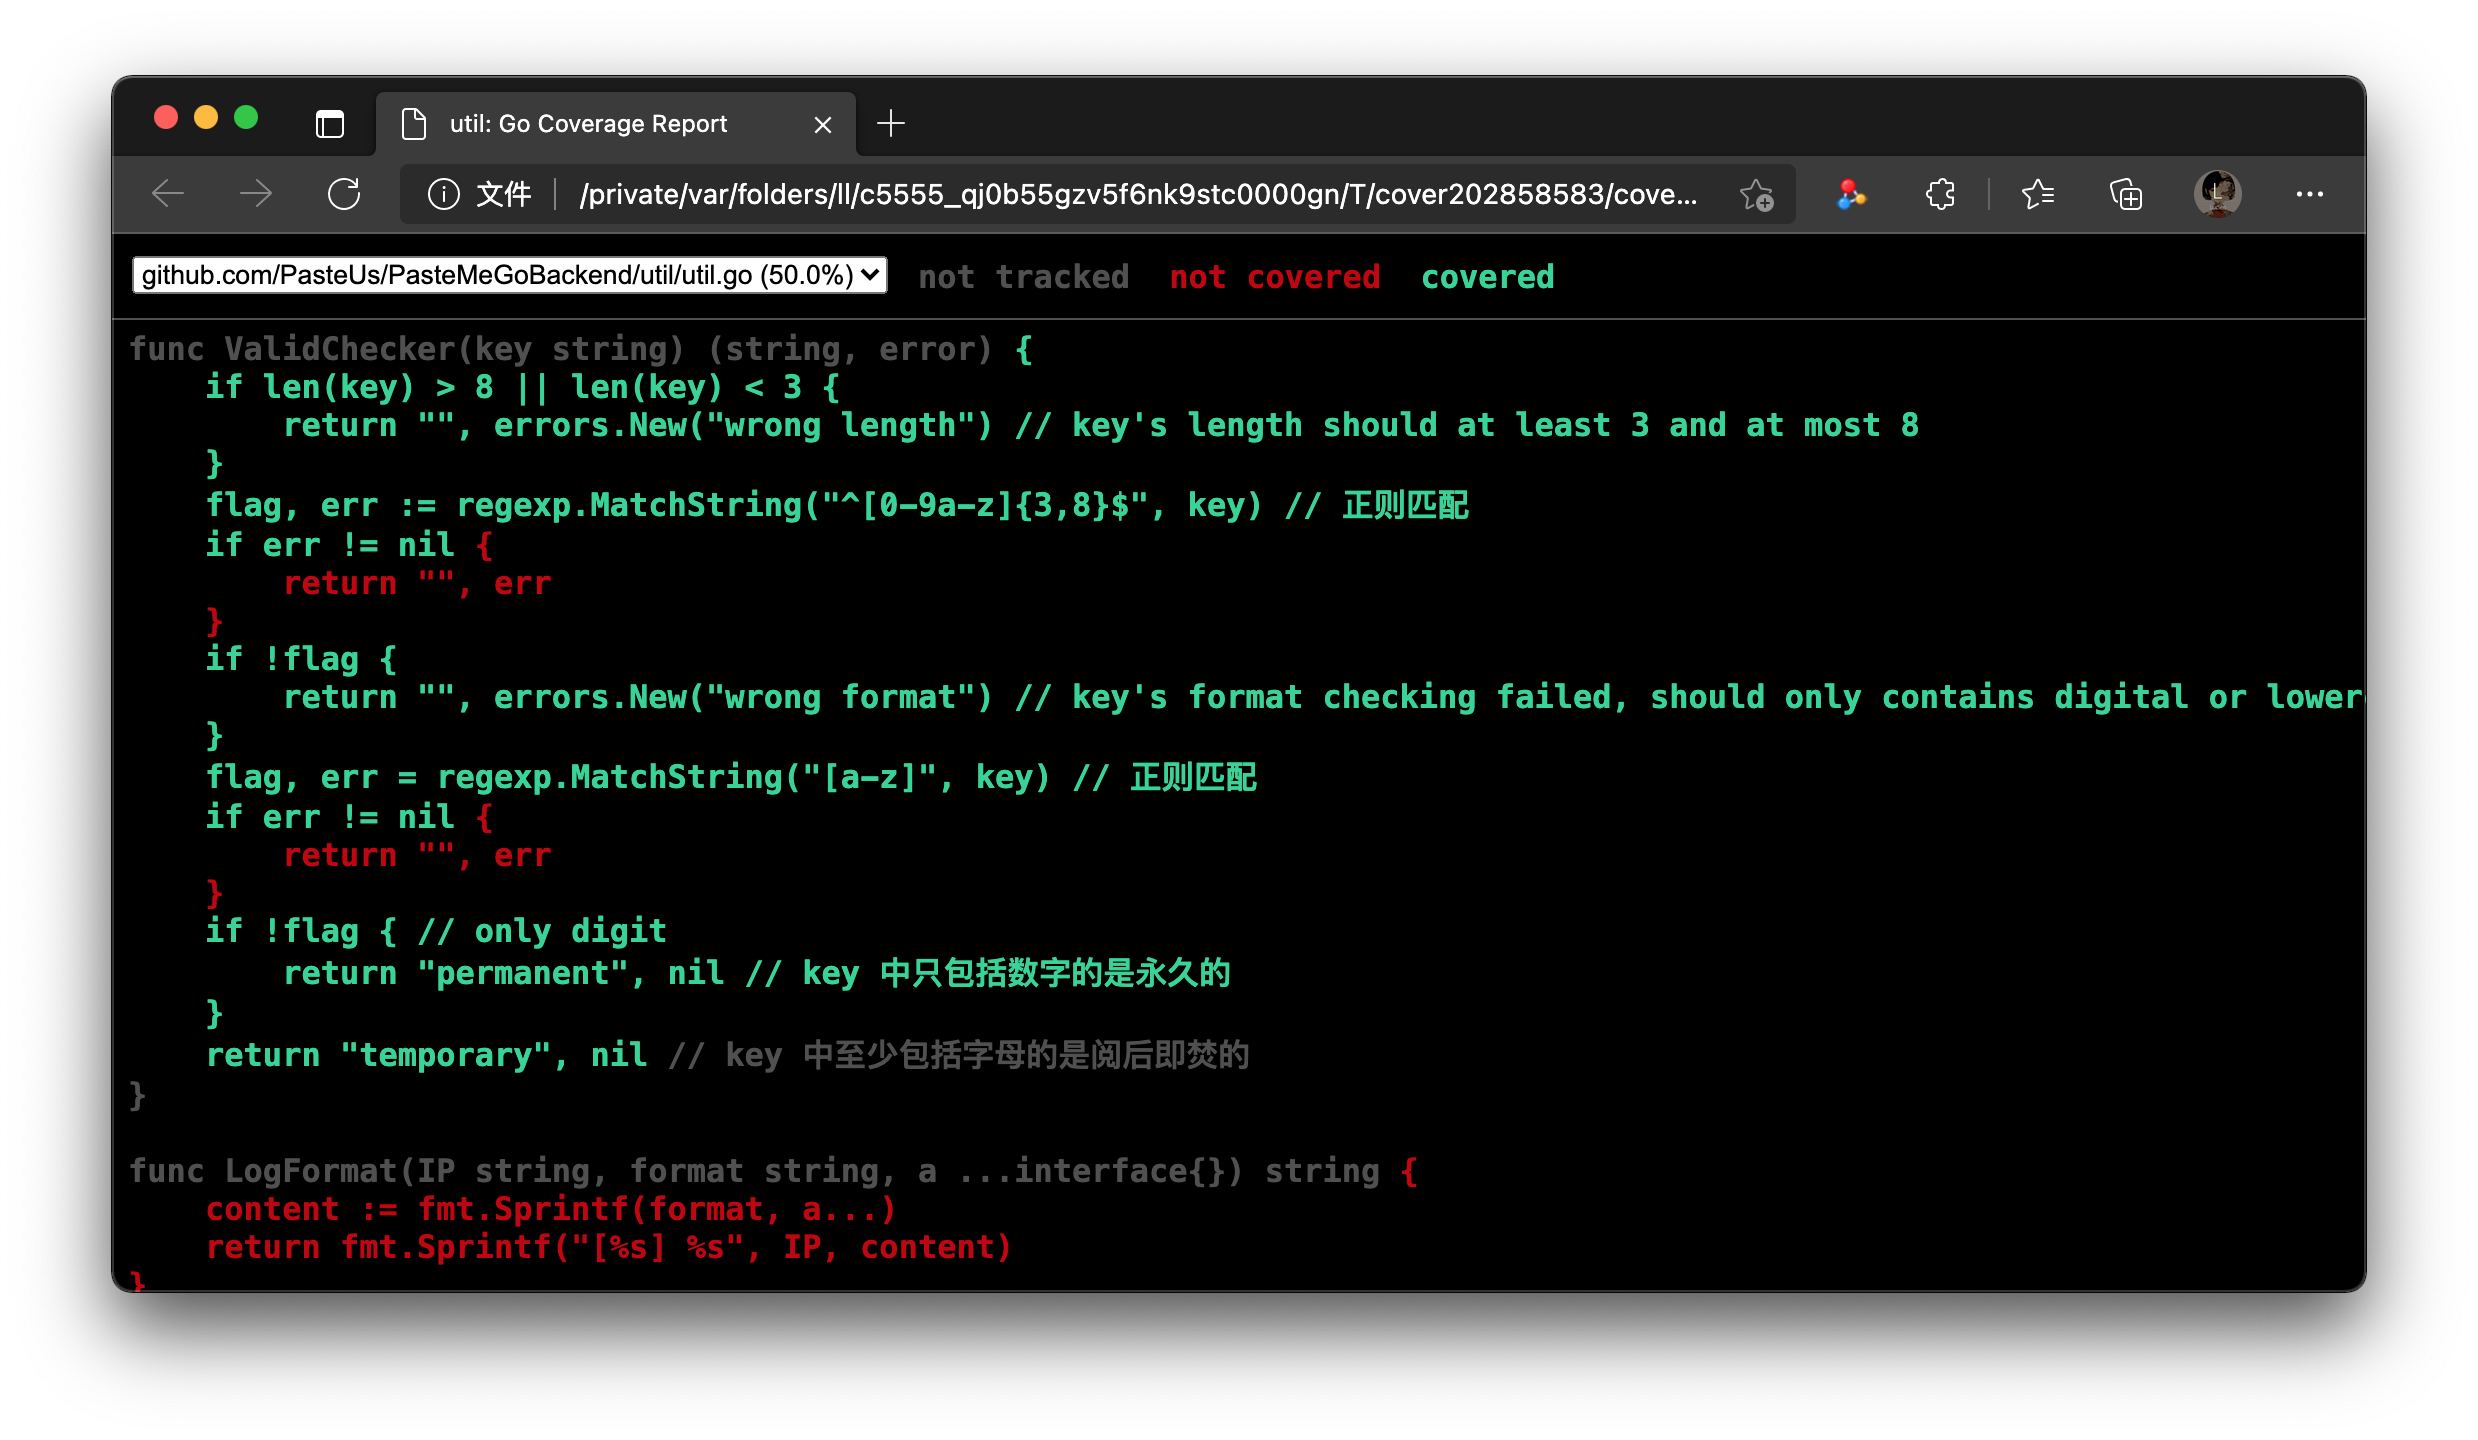Click the site info icon
Viewport: 2478px width, 1440px height.
[443, 194]
